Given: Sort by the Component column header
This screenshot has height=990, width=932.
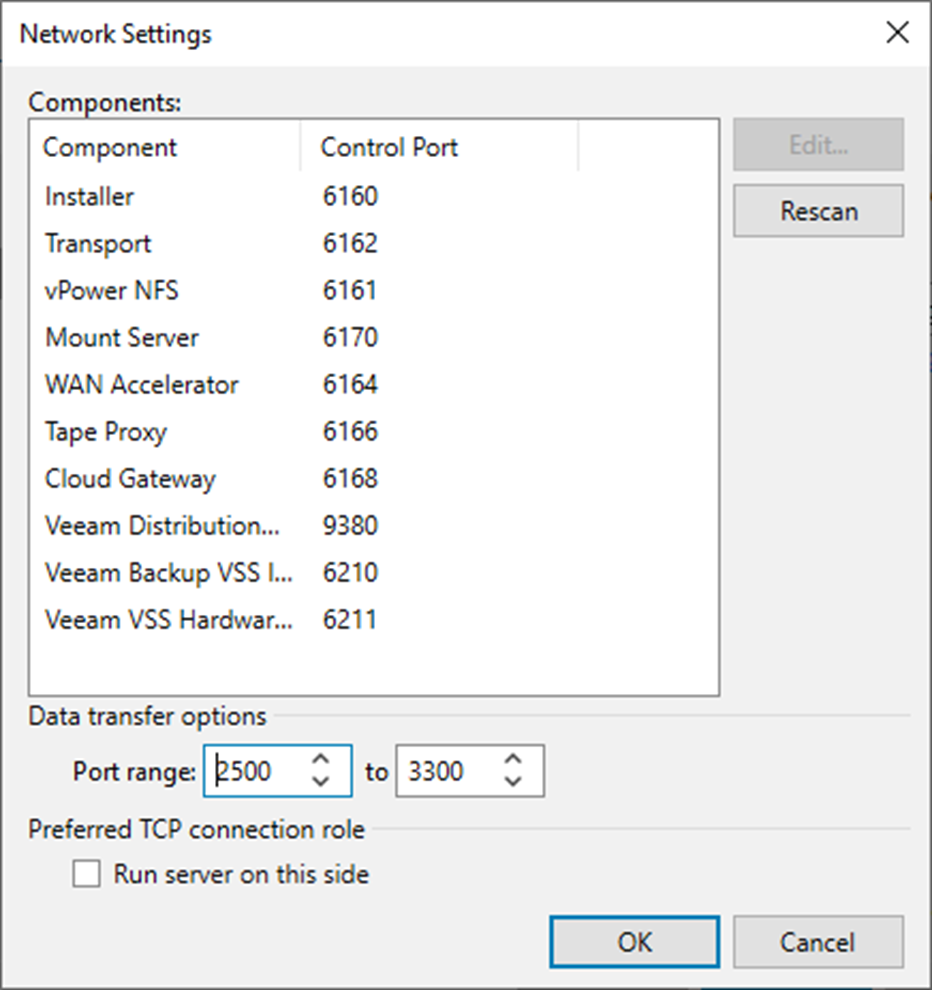Looking at the screenshot, I should point(165,147).
